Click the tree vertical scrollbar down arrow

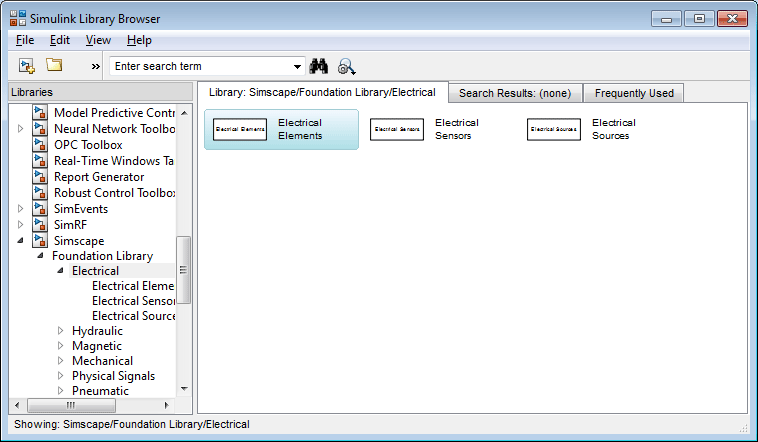coord(184,389)
